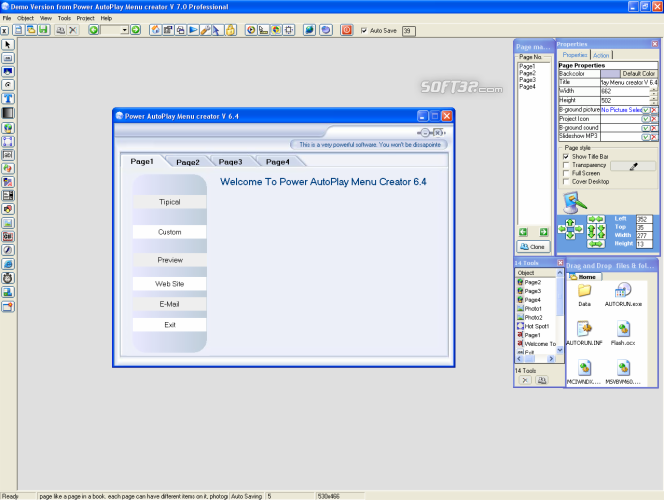Click the green previous page arrow in Page manager

[523, 232]
